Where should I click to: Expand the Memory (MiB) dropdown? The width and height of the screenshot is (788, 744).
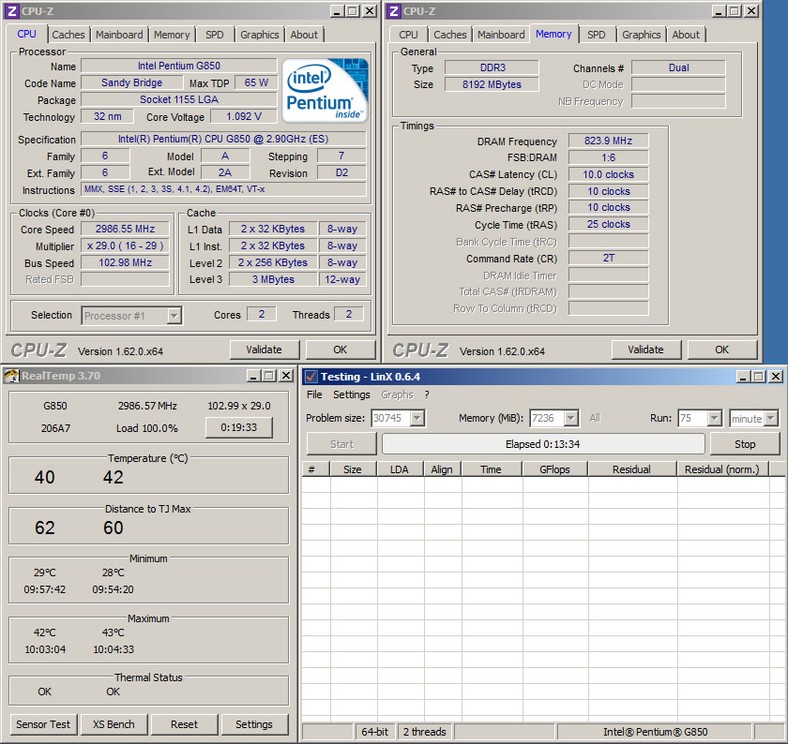point(570,419)
